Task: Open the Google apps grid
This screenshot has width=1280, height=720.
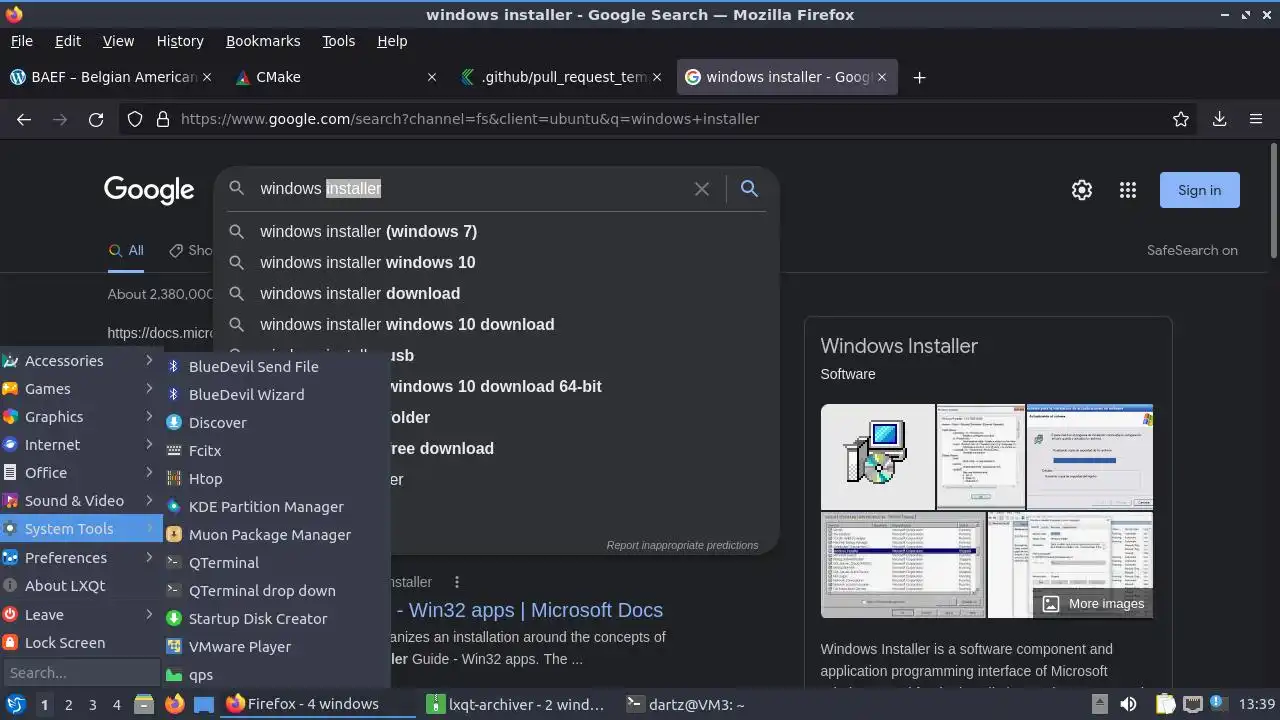Action: 1128,190
